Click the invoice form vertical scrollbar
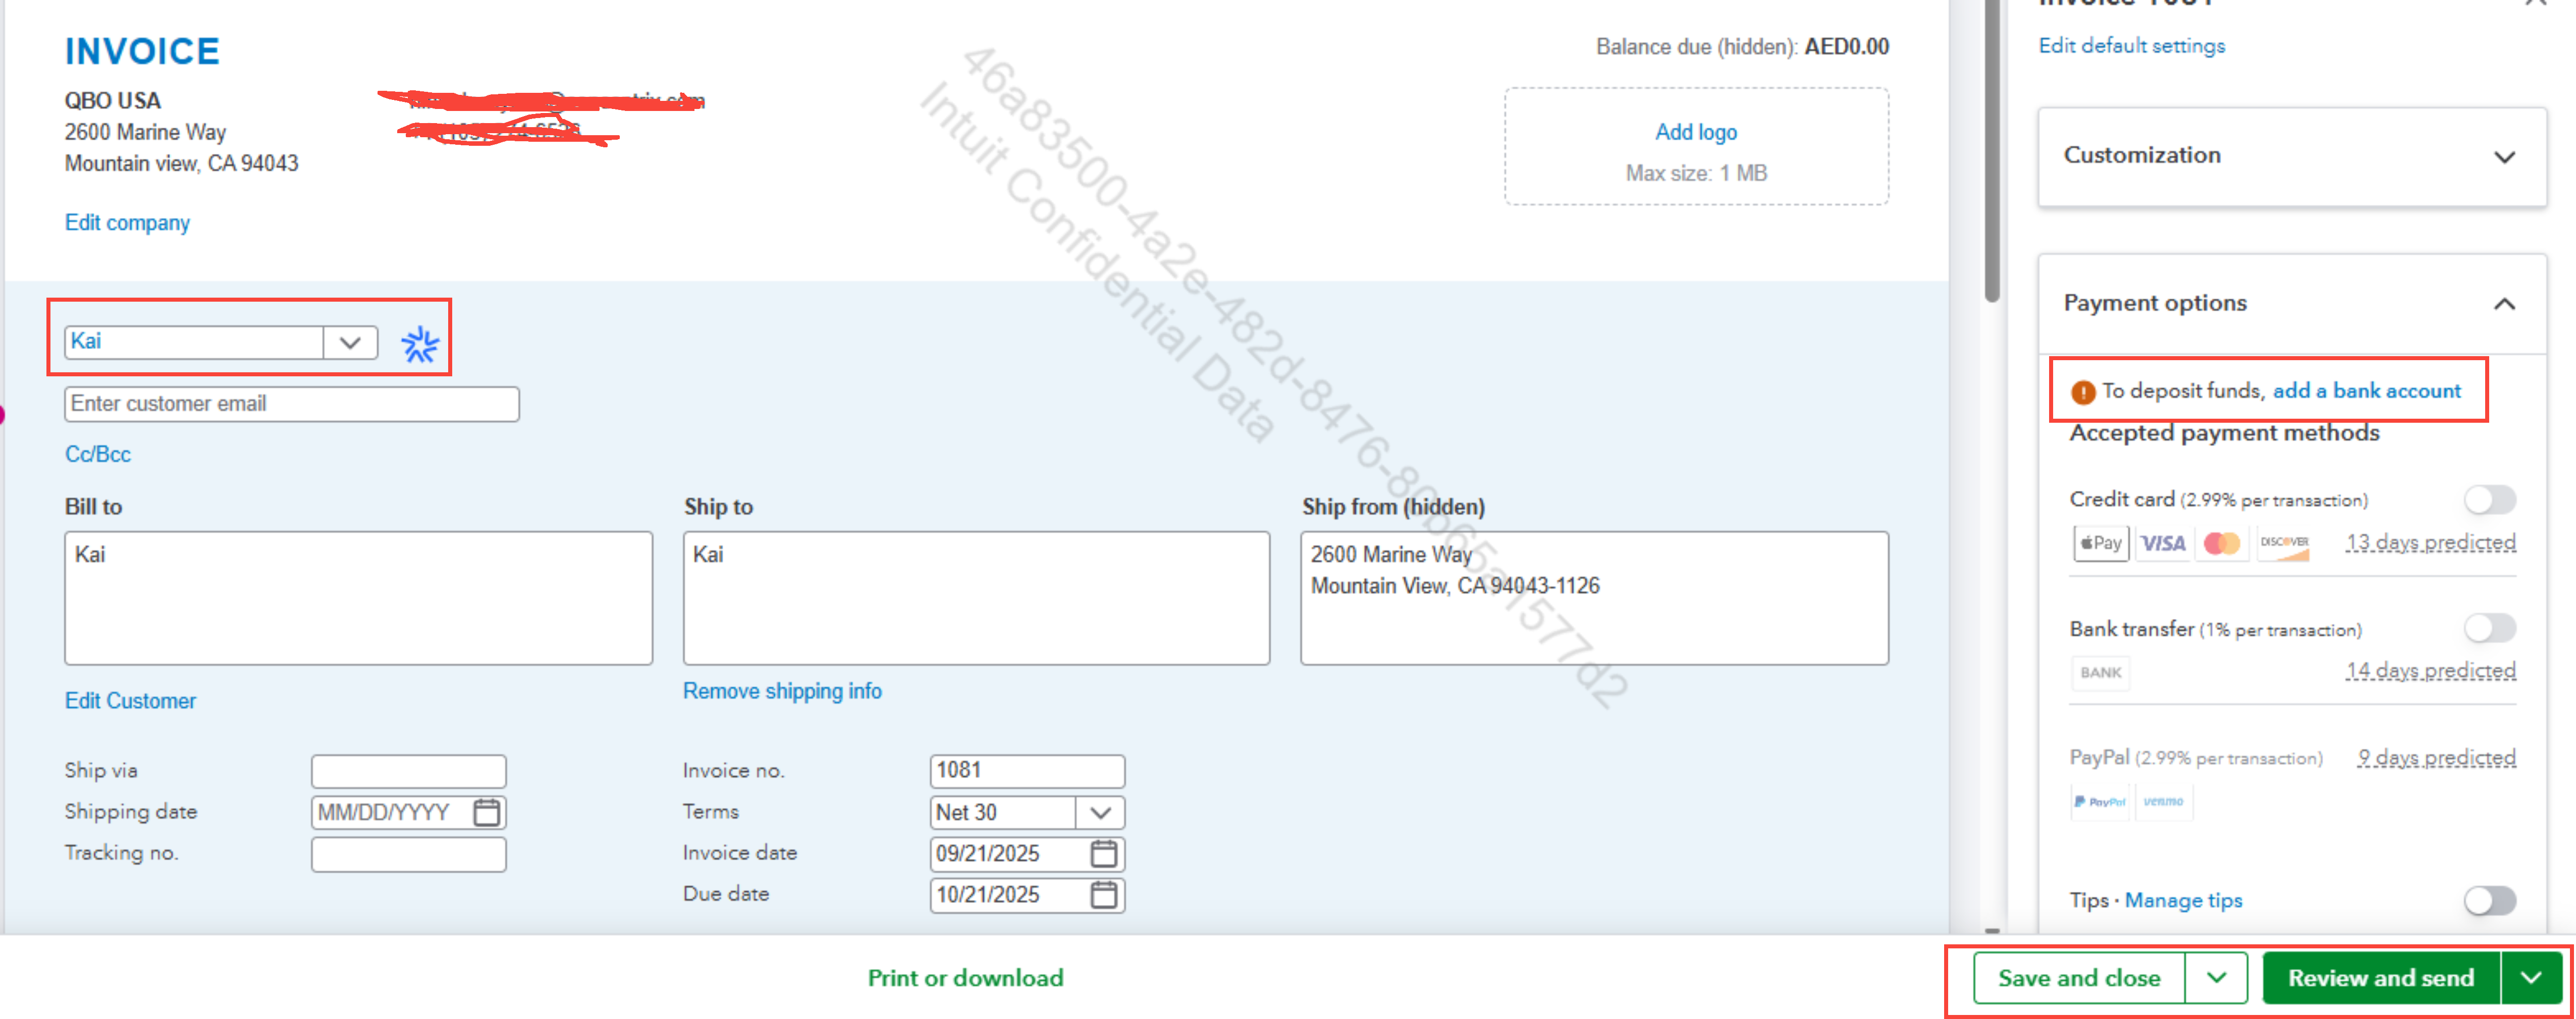Viewport: 2576px width, 1019px height. 1991,150
